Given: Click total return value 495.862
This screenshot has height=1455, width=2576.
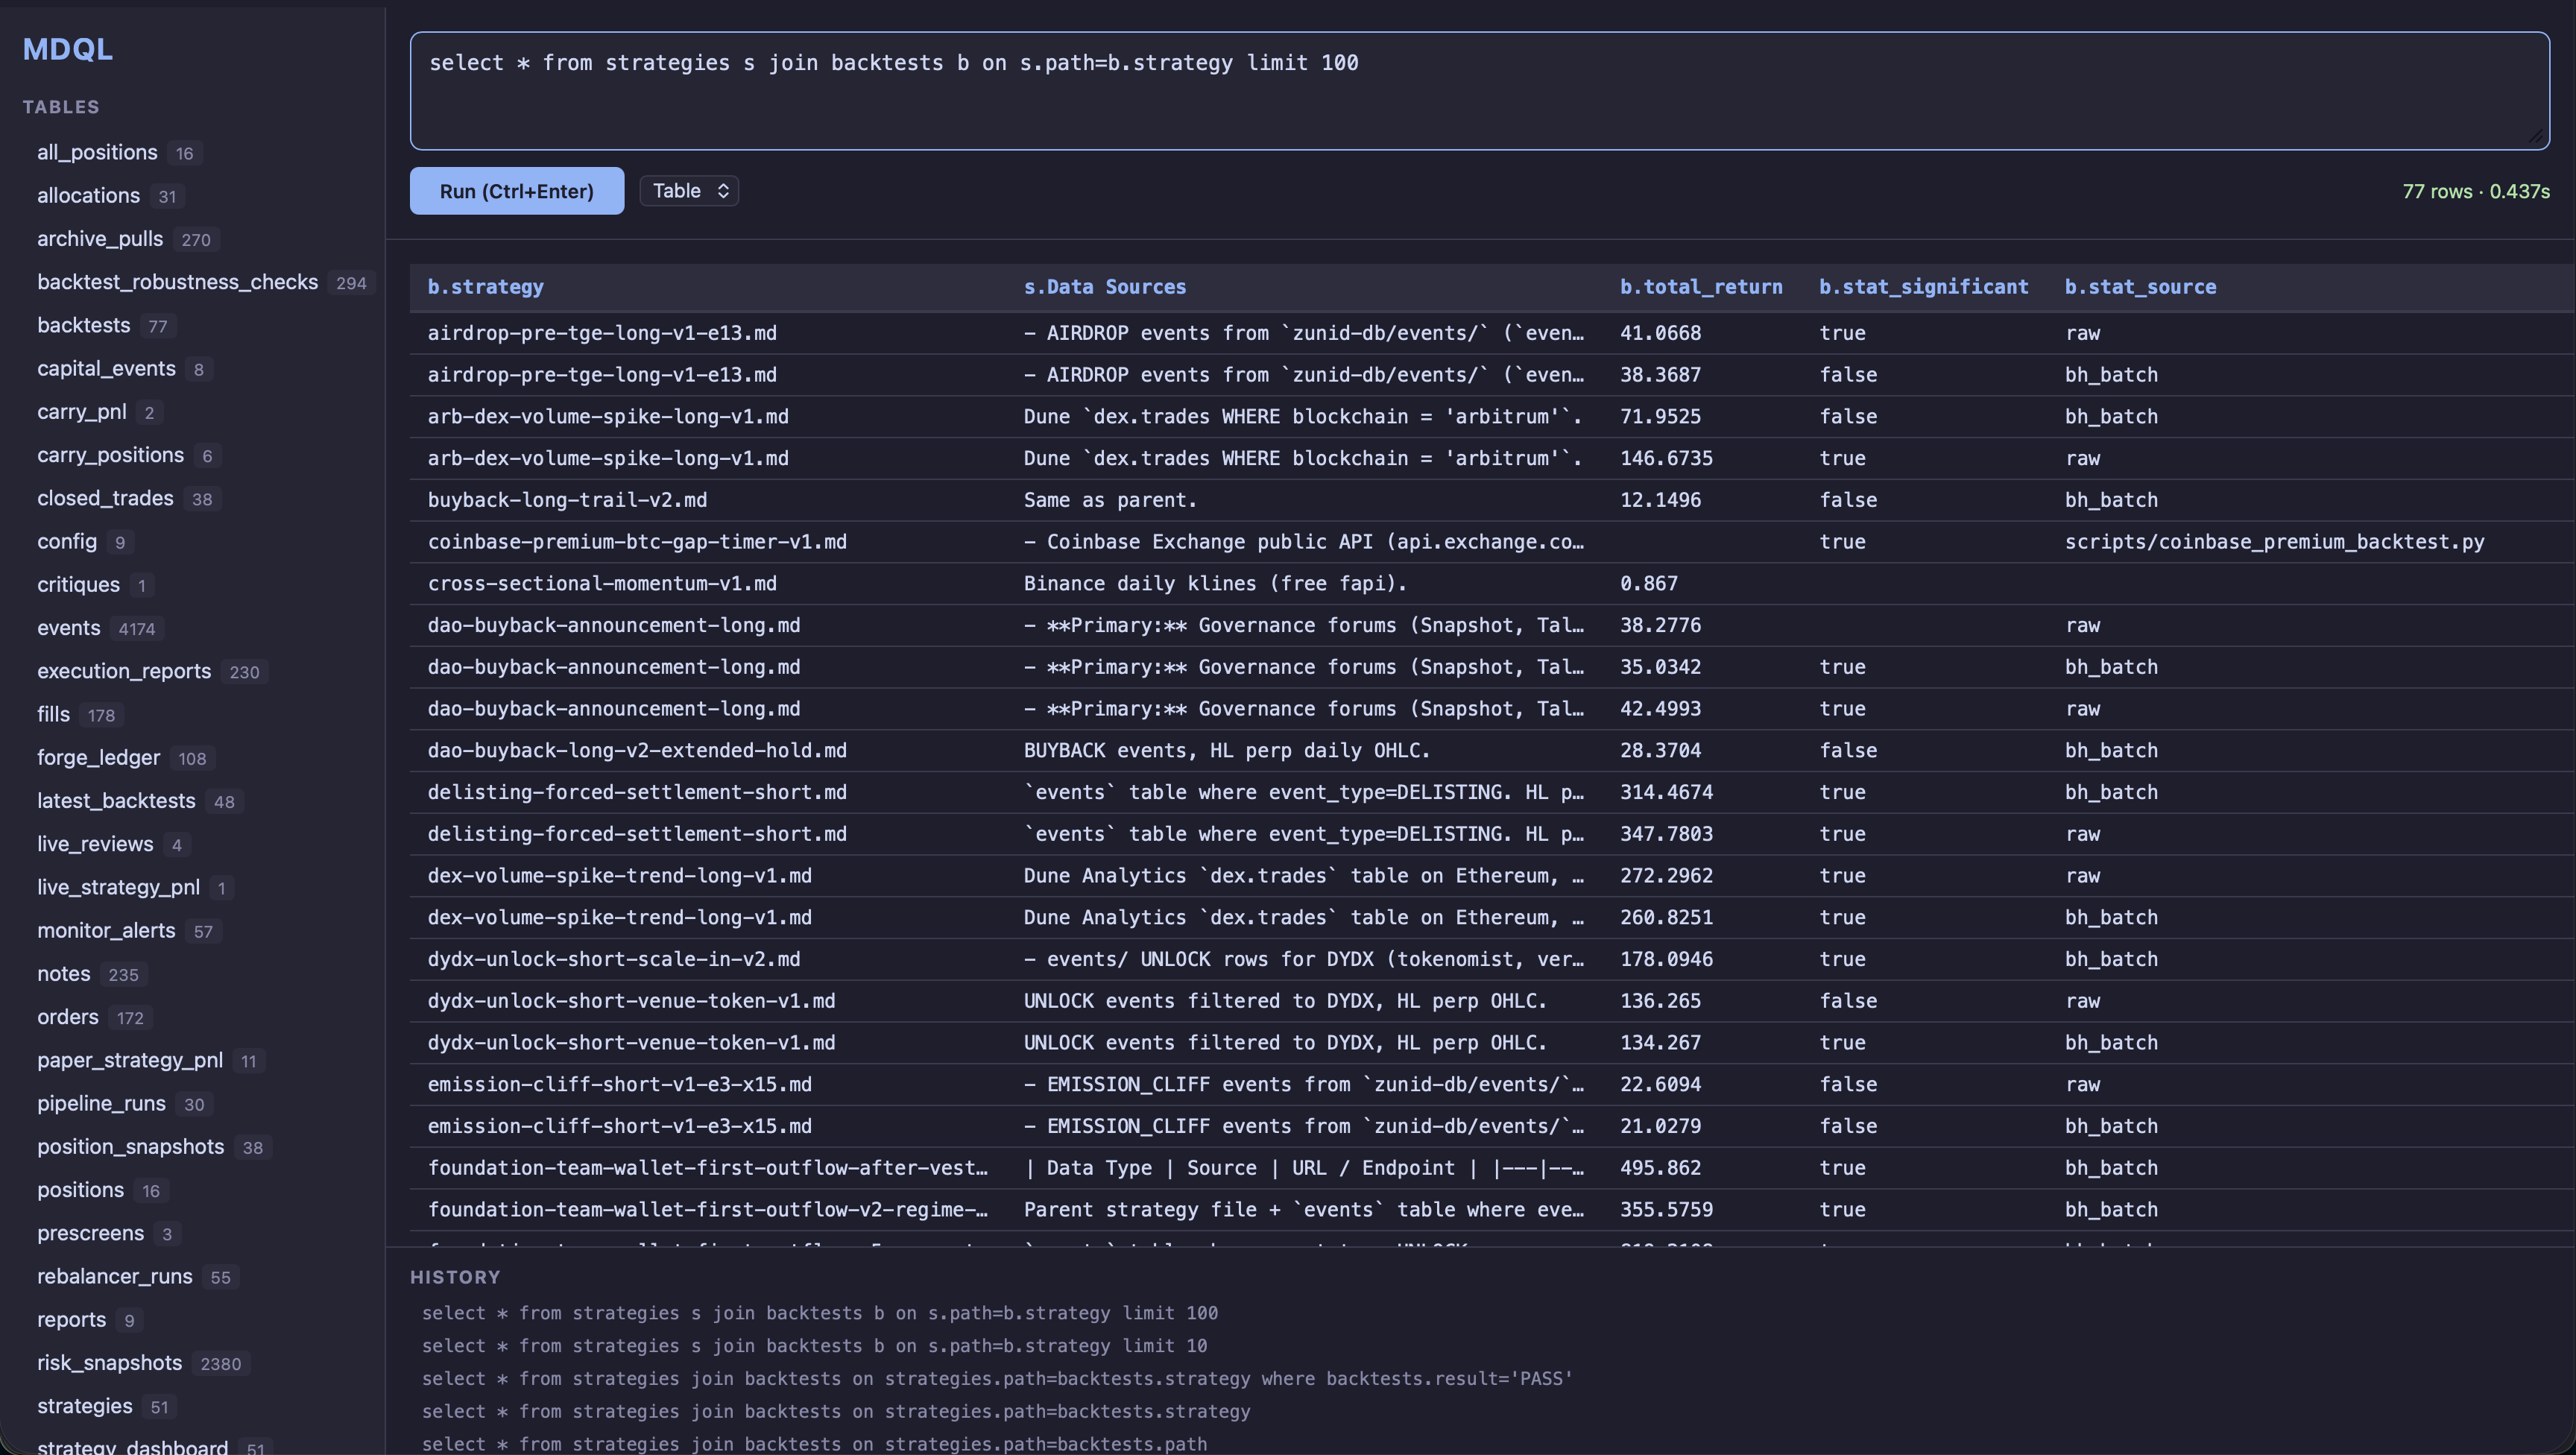Looking at the screenshot, I should (x=1660, y=1168).
